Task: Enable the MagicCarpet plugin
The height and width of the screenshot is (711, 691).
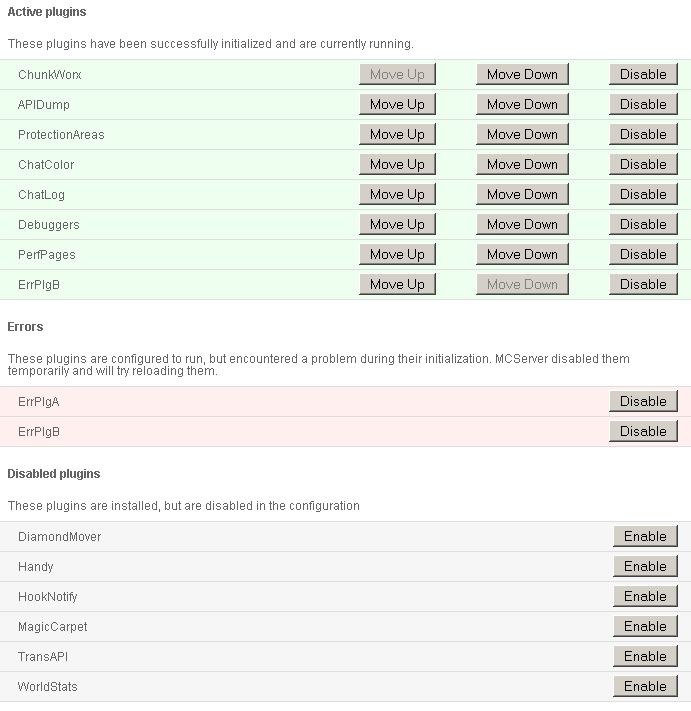Action: point(645,626)
